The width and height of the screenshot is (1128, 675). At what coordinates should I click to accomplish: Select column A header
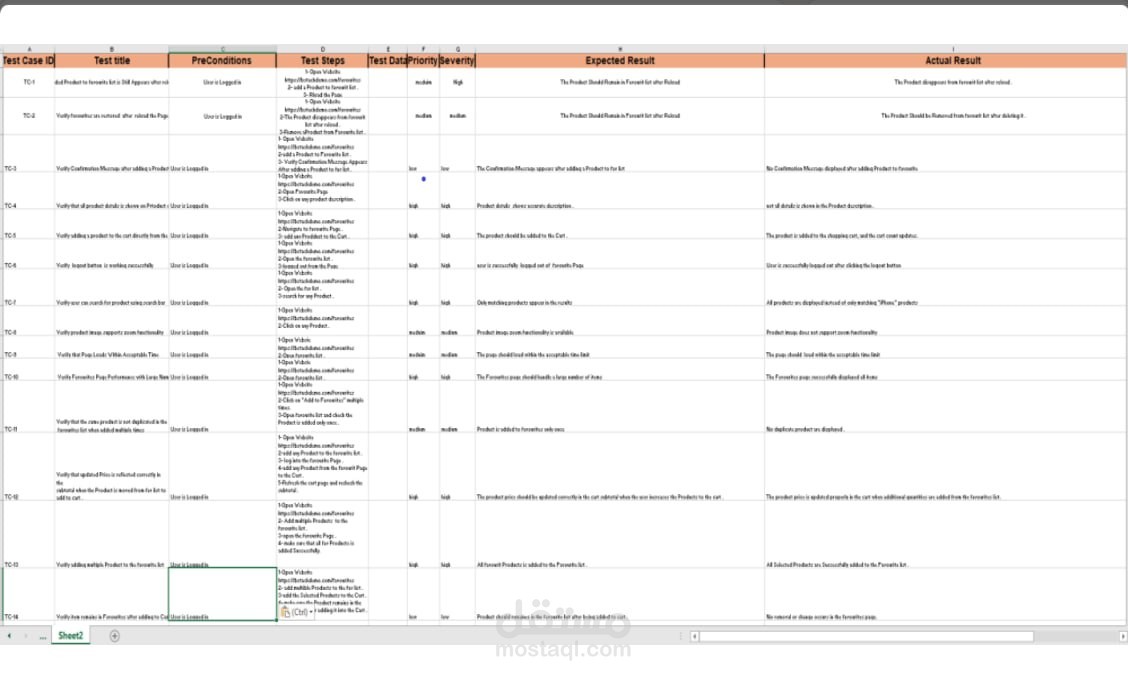(x=29, y=49)
